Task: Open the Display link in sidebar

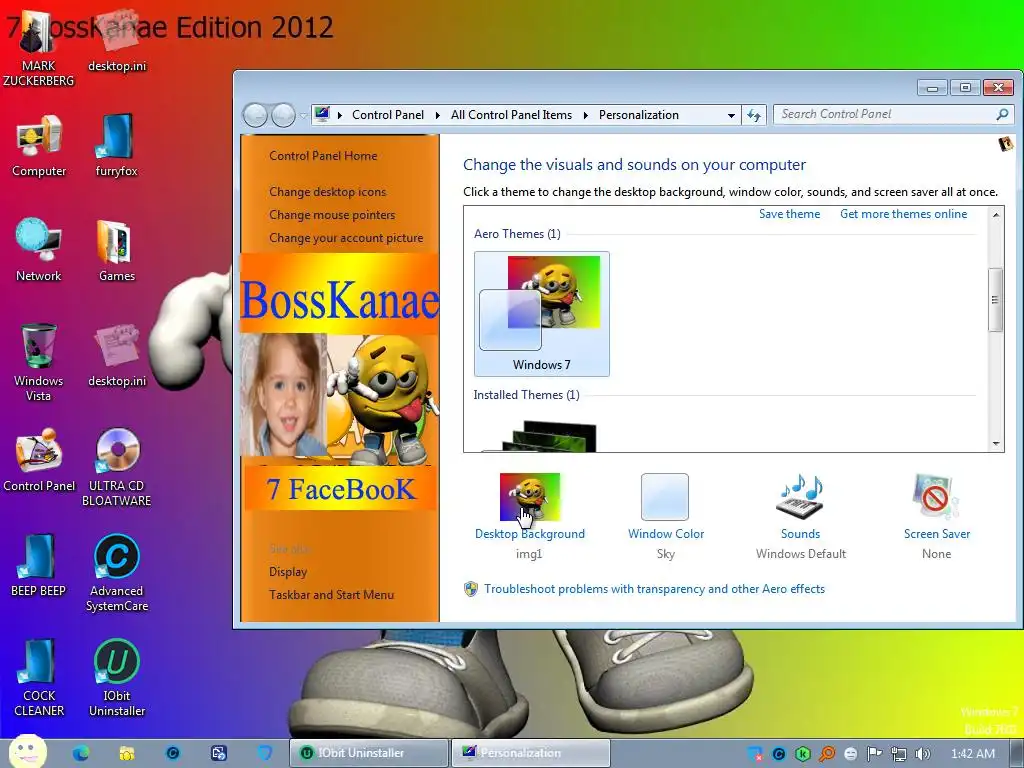Action: pyautogui.click(x=288, y=572)
